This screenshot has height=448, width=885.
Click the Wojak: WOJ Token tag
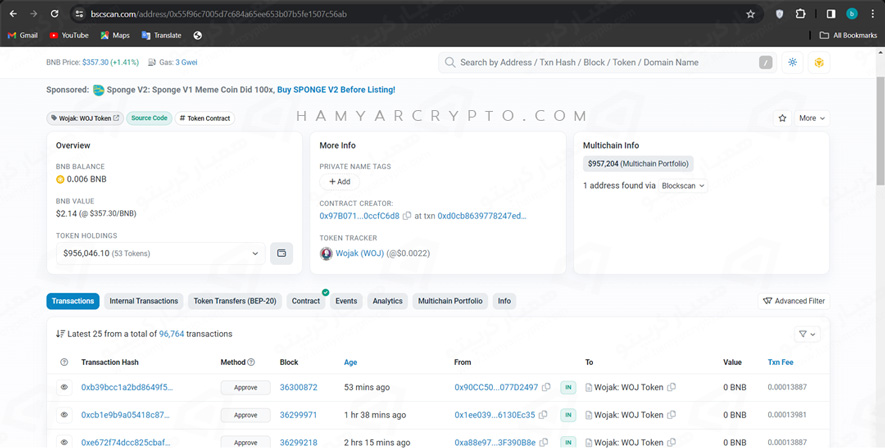[85, 118]
